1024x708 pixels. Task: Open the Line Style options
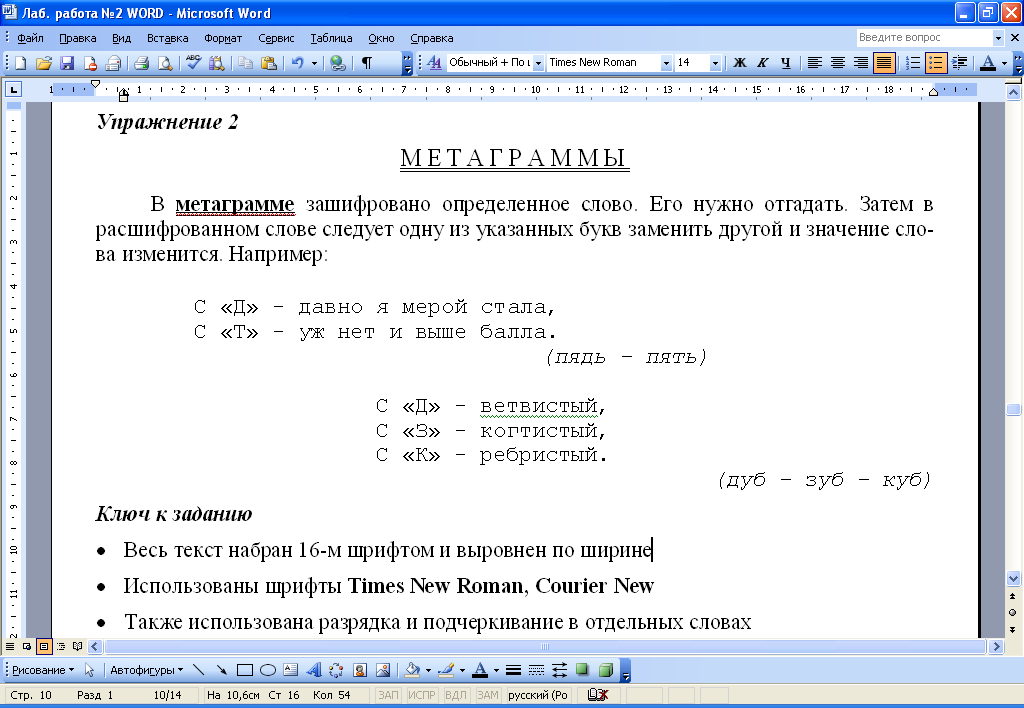pos(513,670)
